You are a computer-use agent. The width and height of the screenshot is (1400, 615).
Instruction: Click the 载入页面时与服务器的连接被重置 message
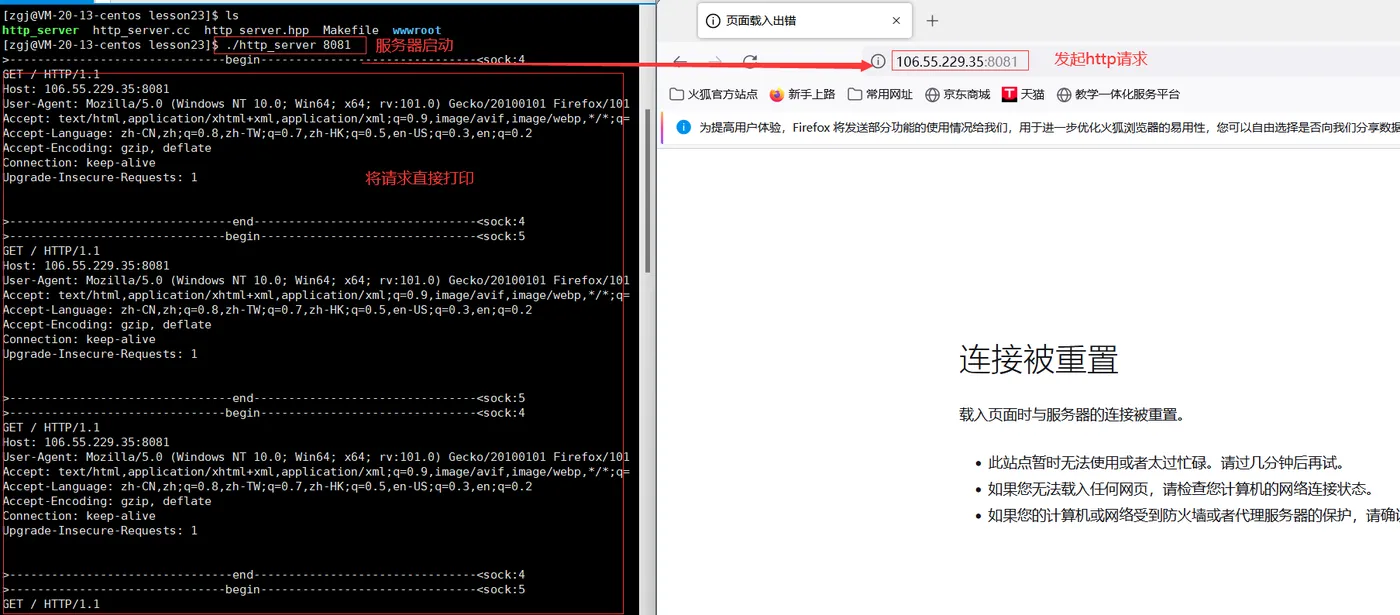(x=1072, y=415)
